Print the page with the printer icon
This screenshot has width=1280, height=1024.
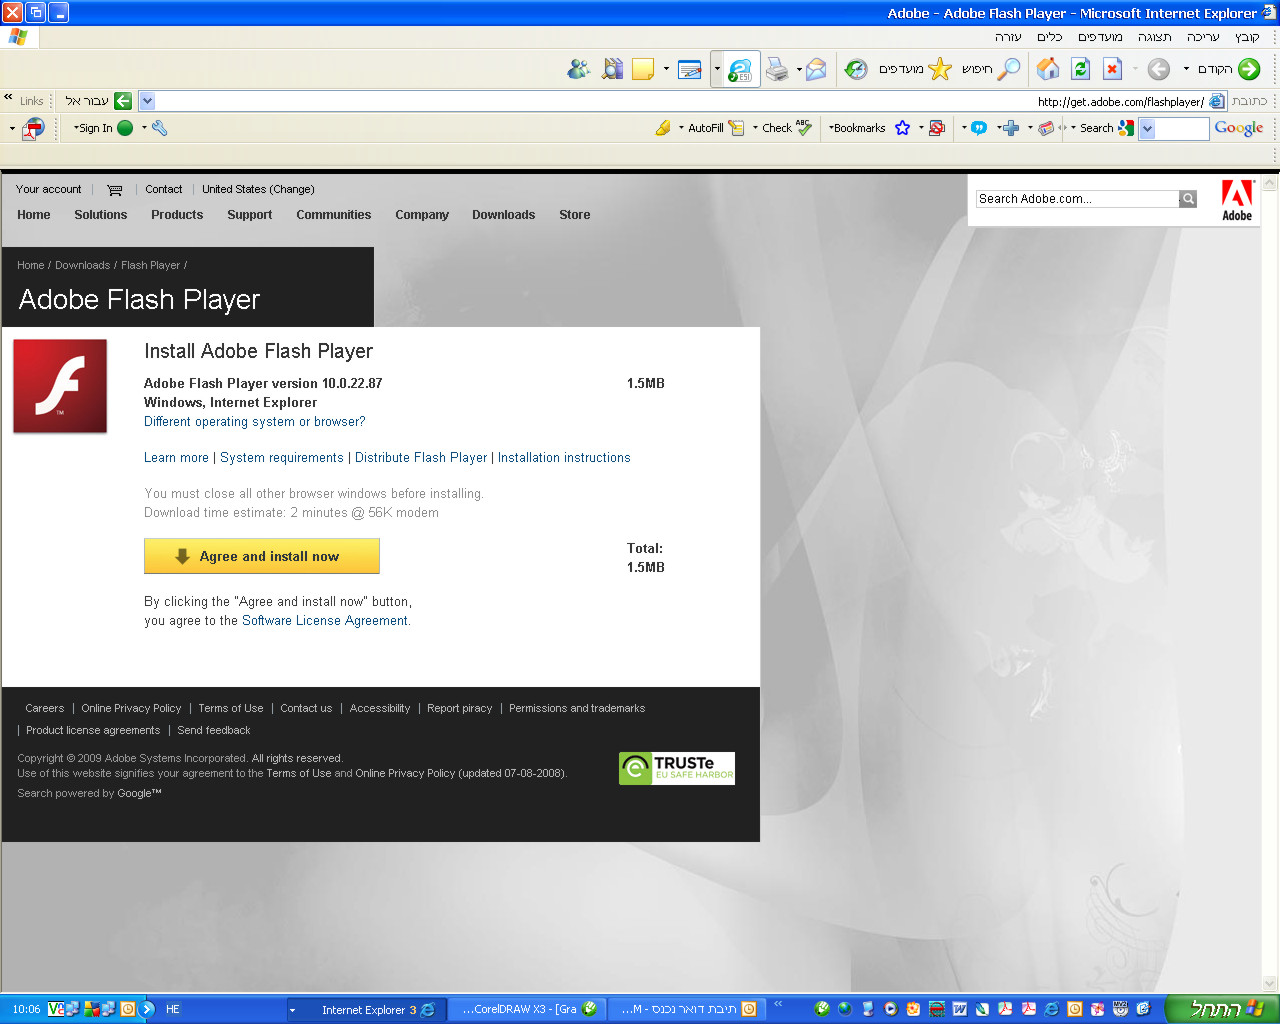coord(777,69)
